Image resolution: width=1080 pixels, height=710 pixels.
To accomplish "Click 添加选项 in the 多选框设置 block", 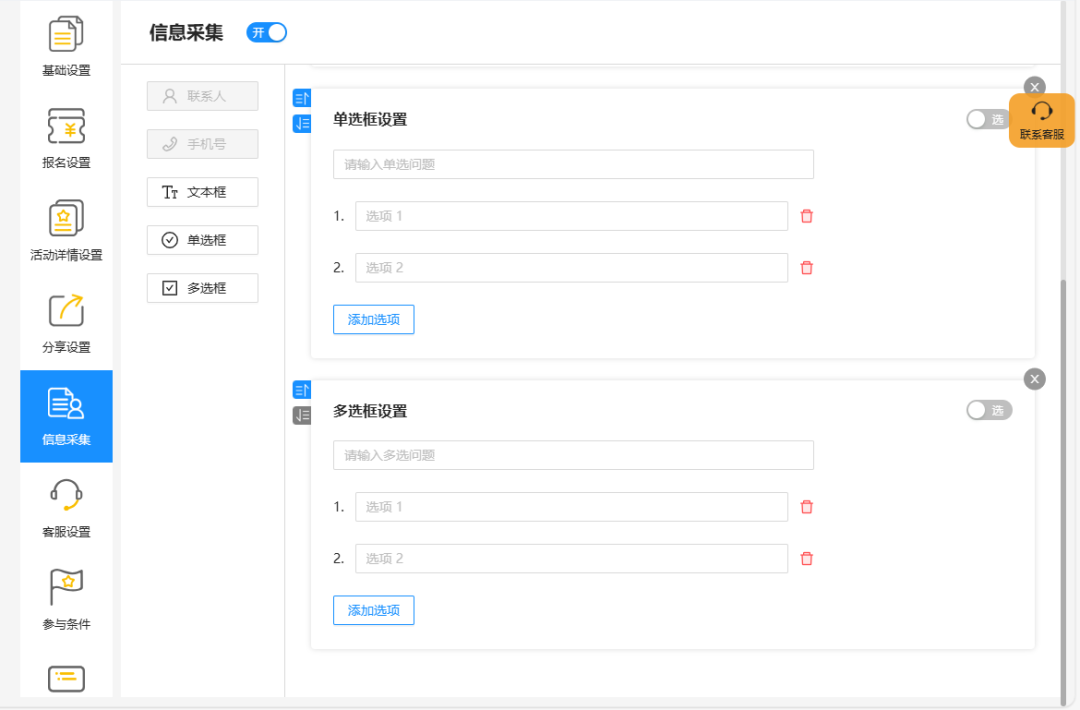I will [373, 610].
